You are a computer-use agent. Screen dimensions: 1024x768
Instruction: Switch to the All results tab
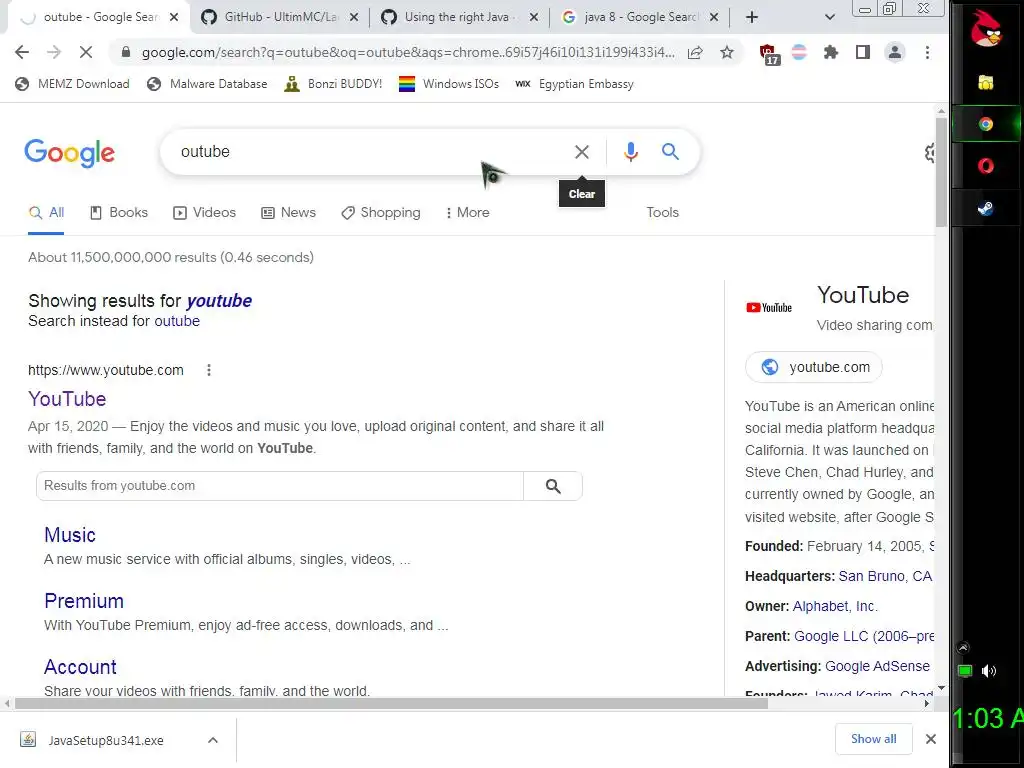46,212
